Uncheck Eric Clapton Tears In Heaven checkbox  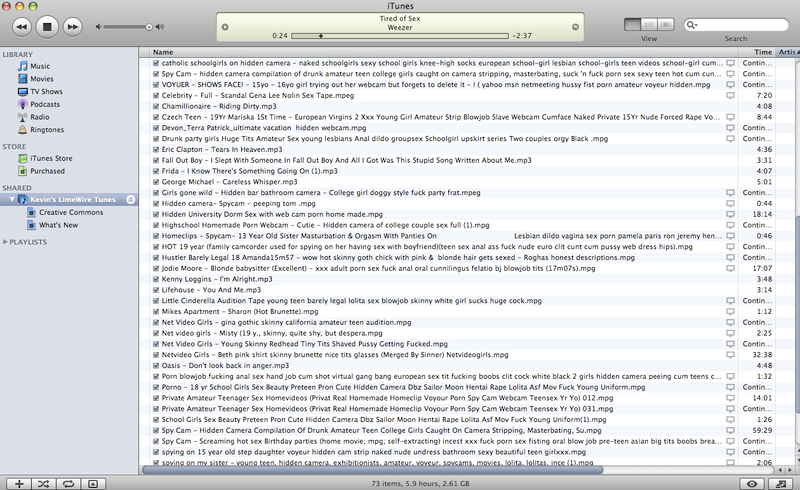coord(156,149)
